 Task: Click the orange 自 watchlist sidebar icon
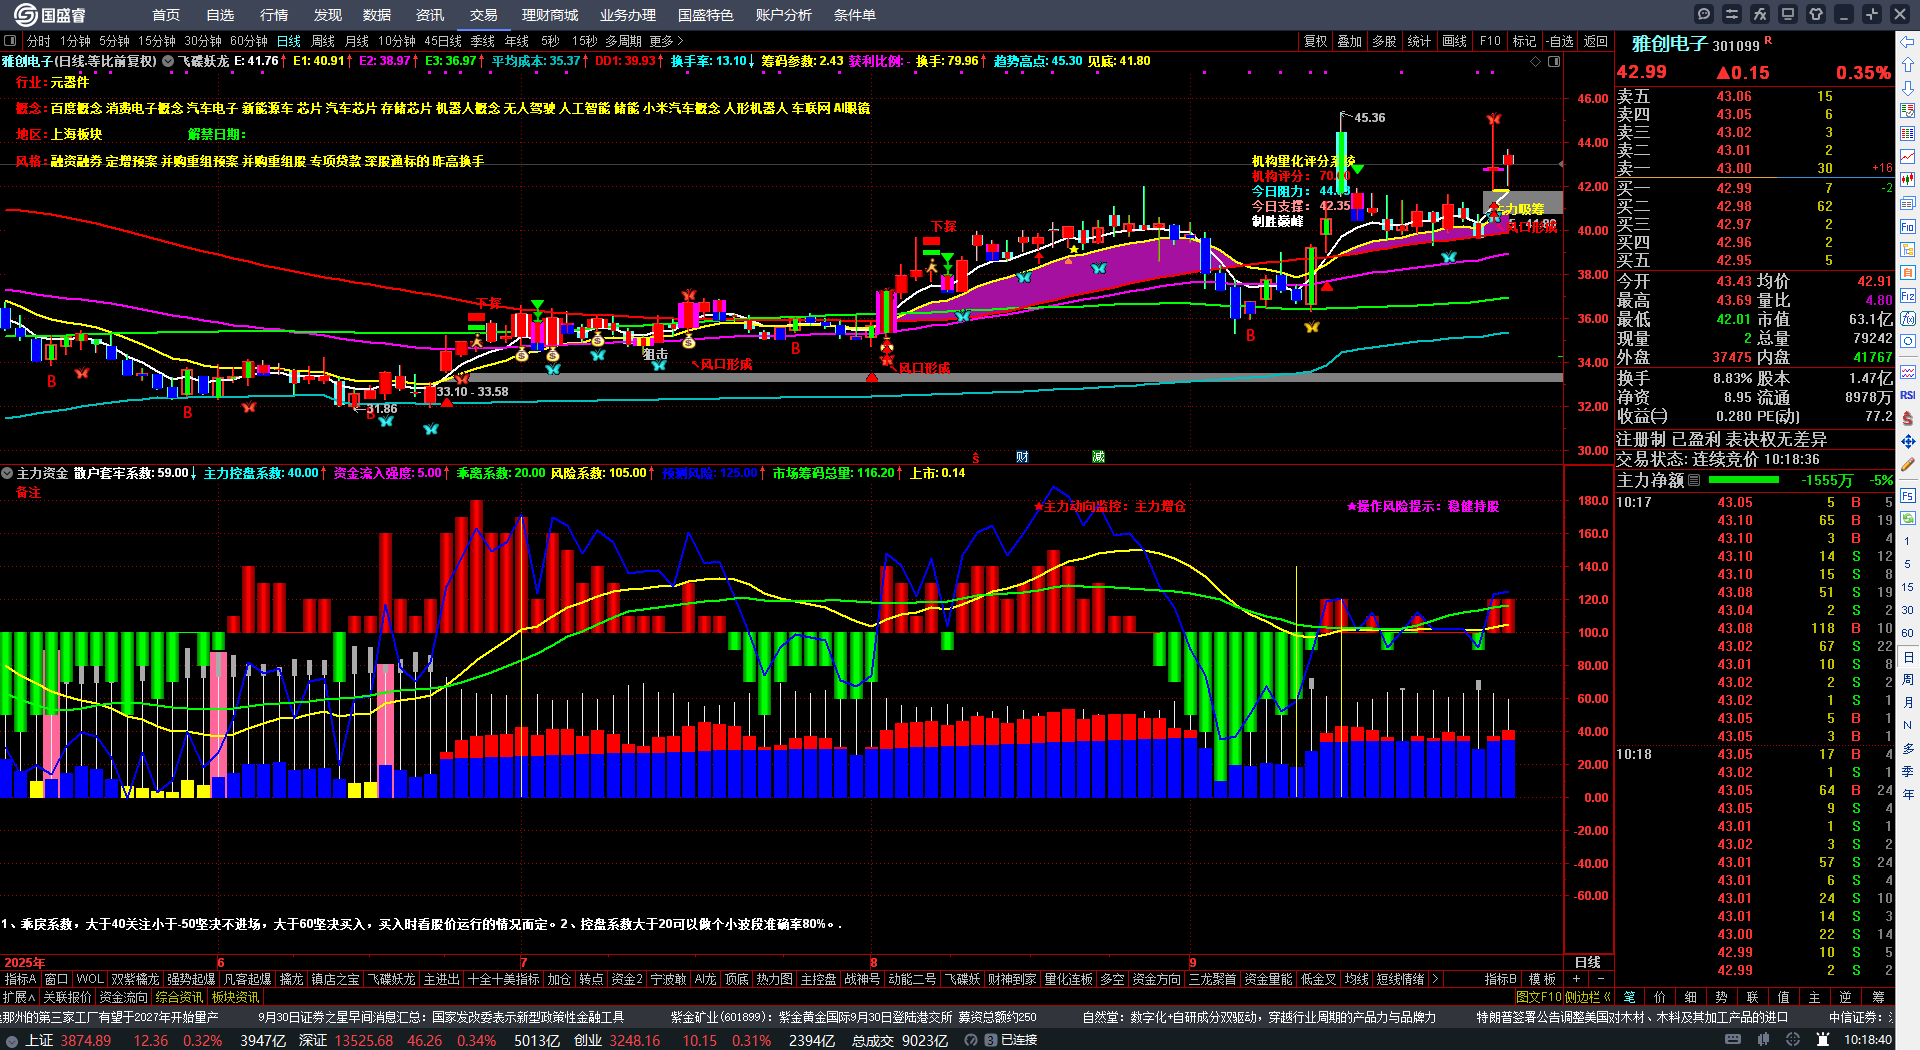click(1908, 273)
